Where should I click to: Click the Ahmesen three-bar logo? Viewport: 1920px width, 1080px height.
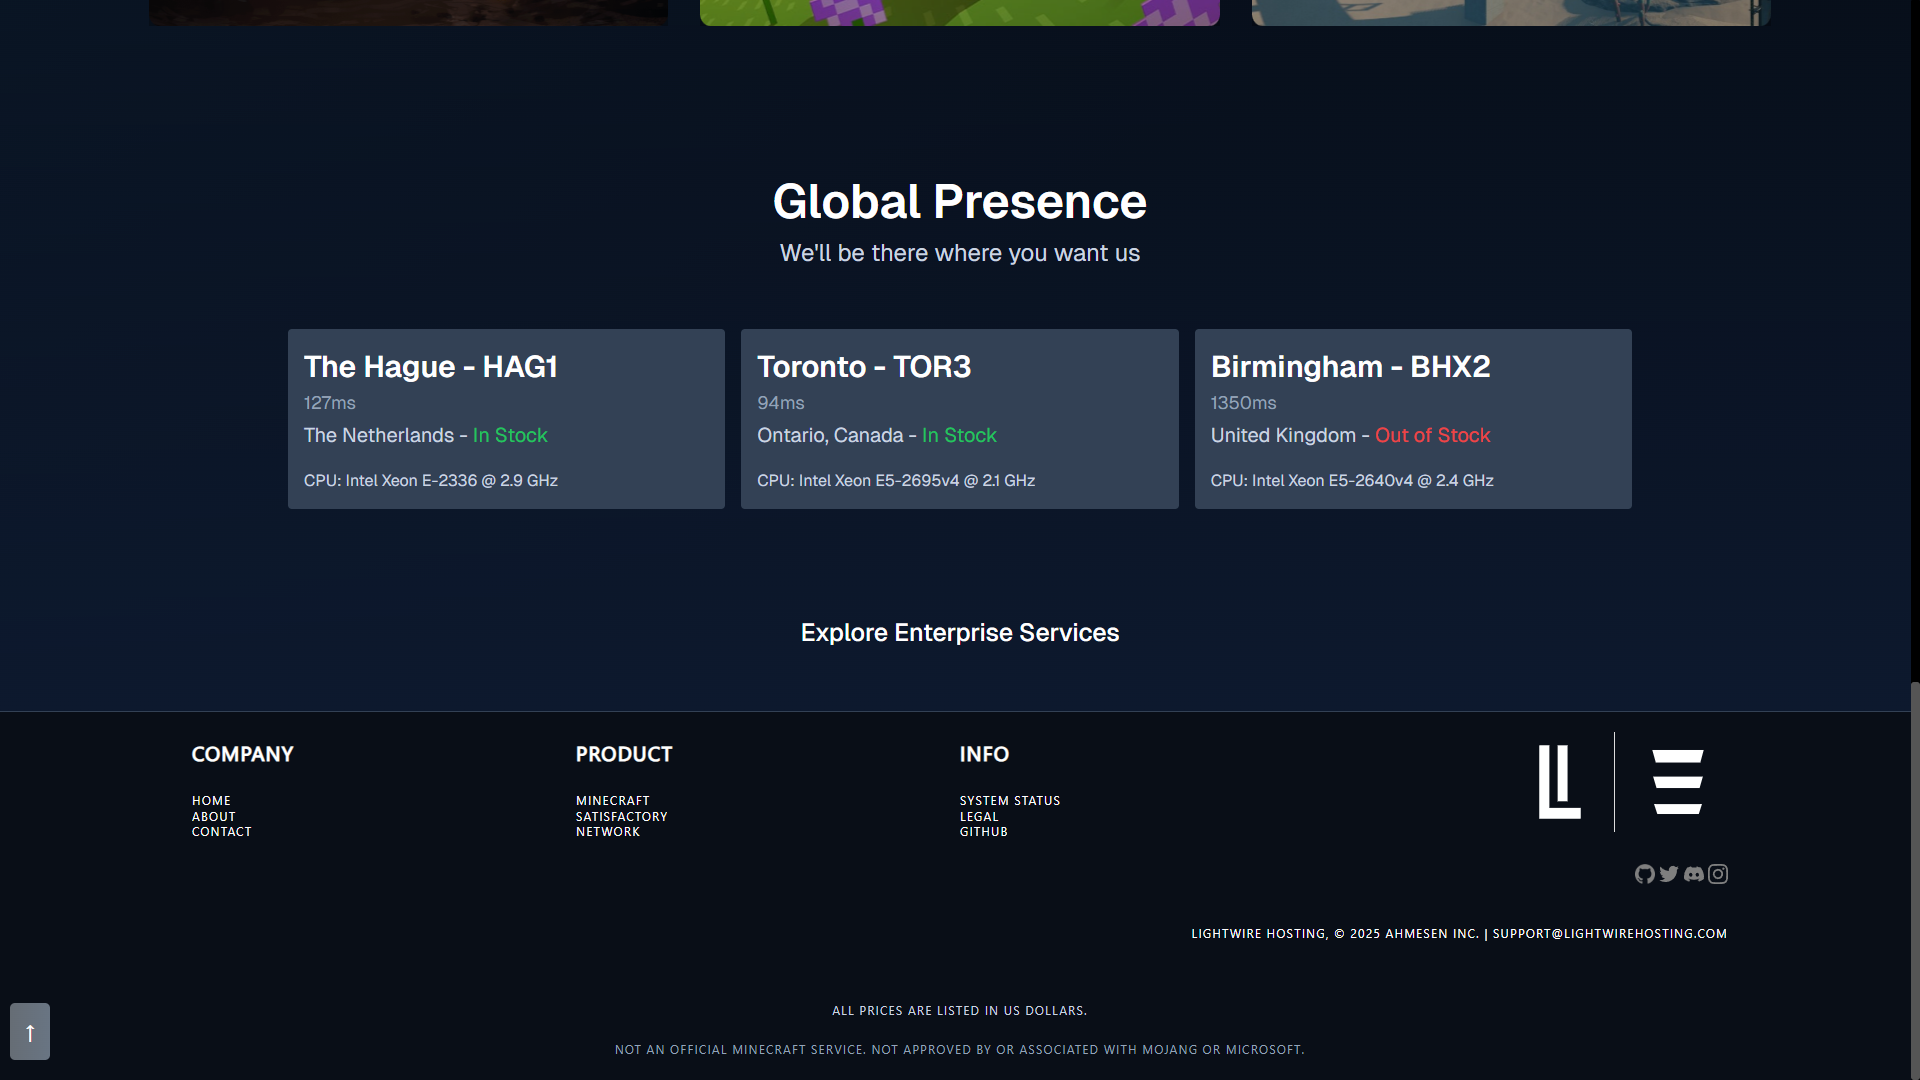pyautogui.click(x=1677, y=782)
